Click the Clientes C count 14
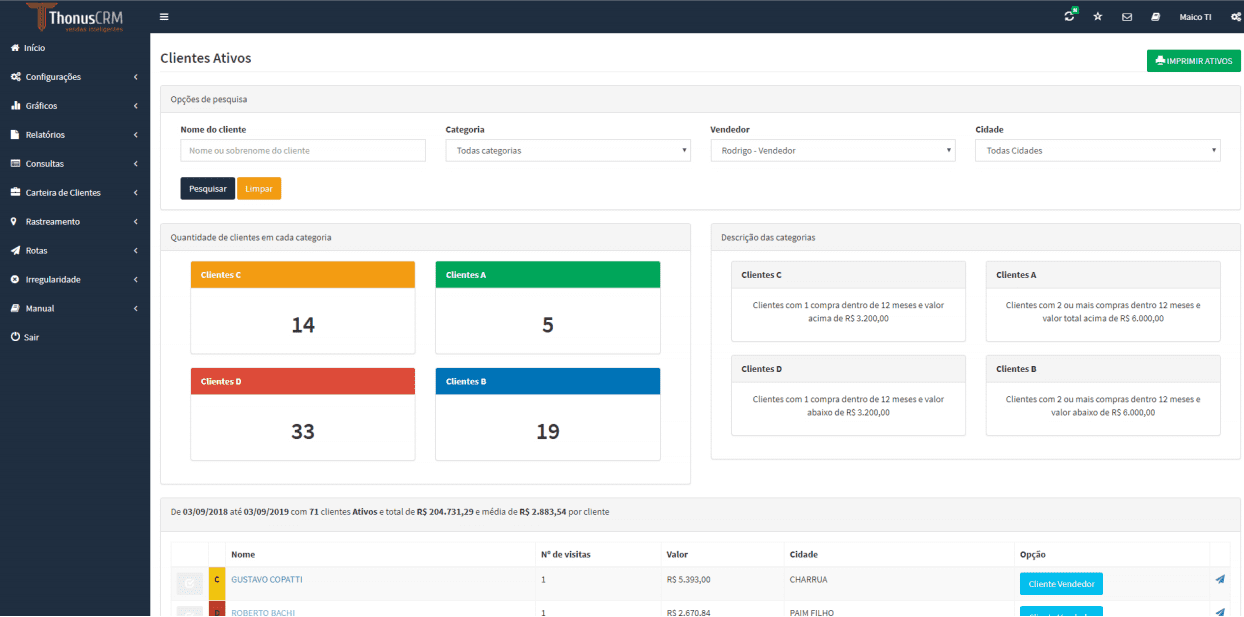The image size is (1244, 617). click(x=303, y=325)
